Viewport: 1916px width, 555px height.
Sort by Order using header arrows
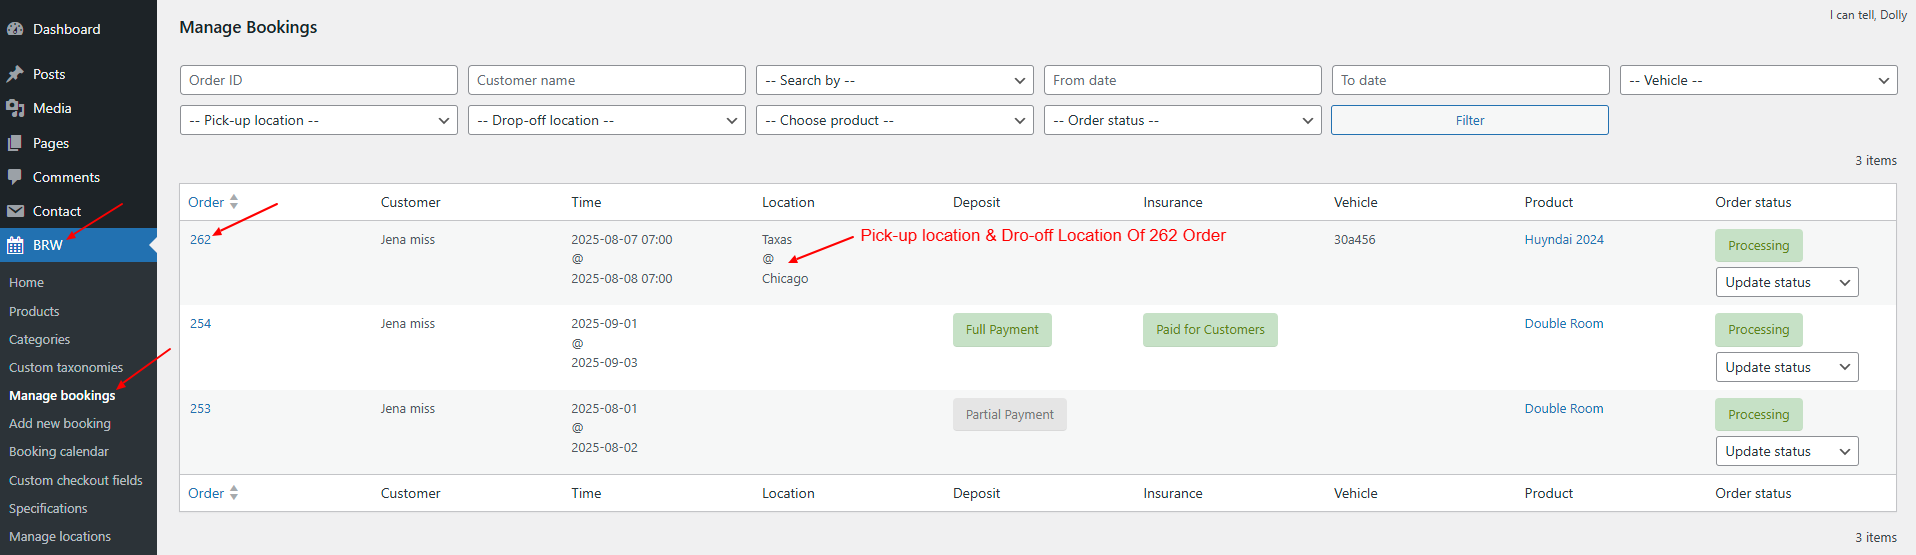[x=233, y=202]
